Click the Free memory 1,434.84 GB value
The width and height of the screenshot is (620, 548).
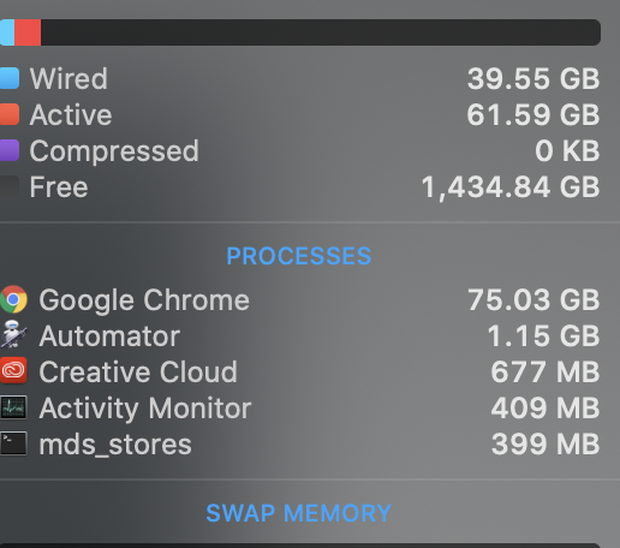coord(510,187)
